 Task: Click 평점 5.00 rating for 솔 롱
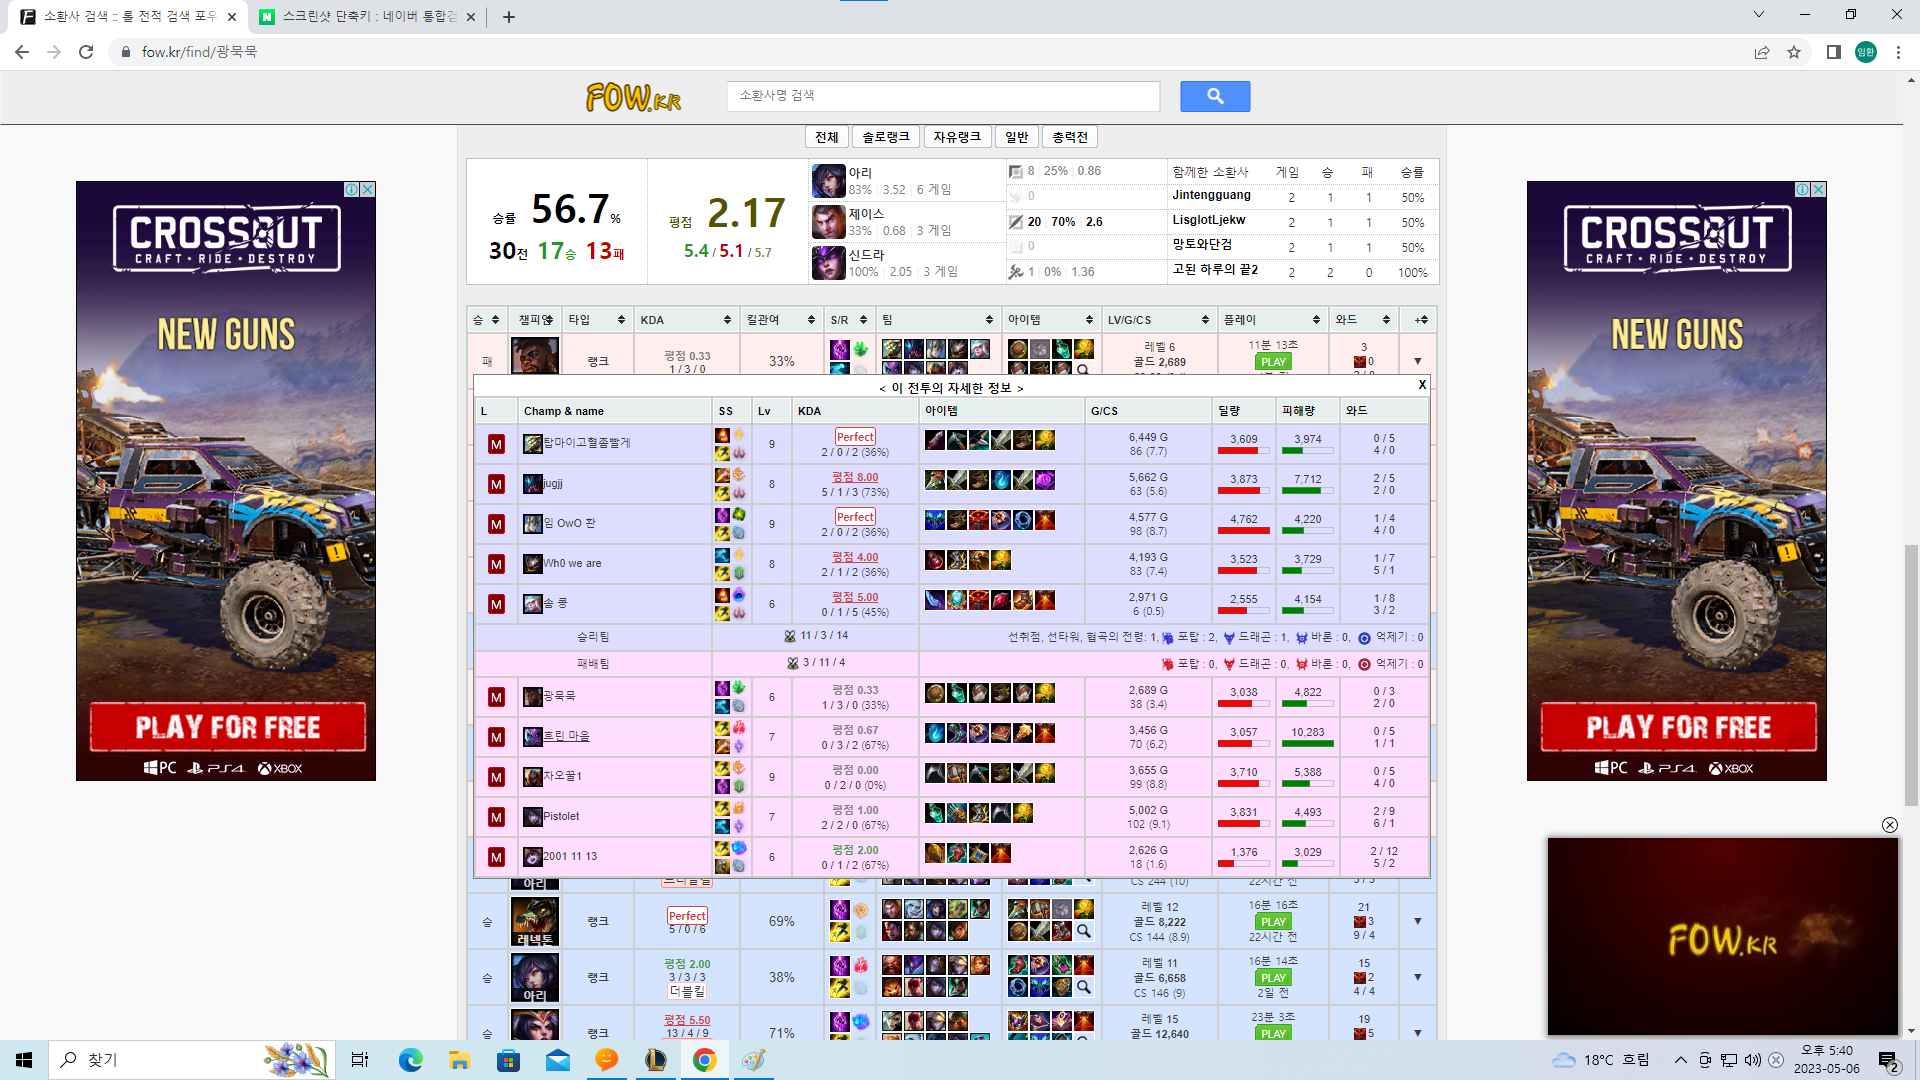pos(855,597)
